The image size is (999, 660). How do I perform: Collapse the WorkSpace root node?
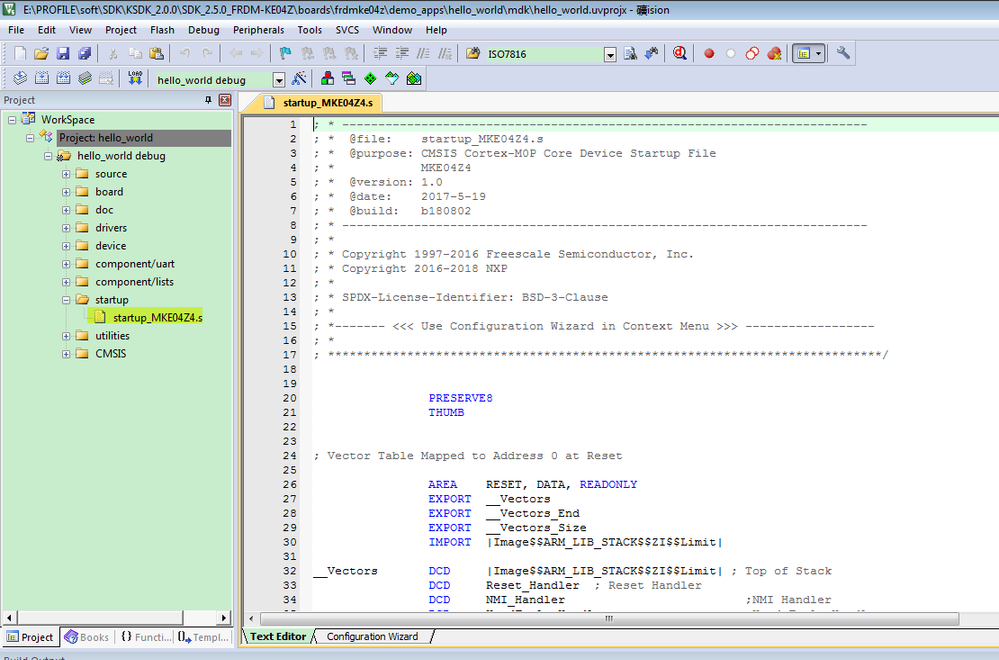[x=11, y=120]
